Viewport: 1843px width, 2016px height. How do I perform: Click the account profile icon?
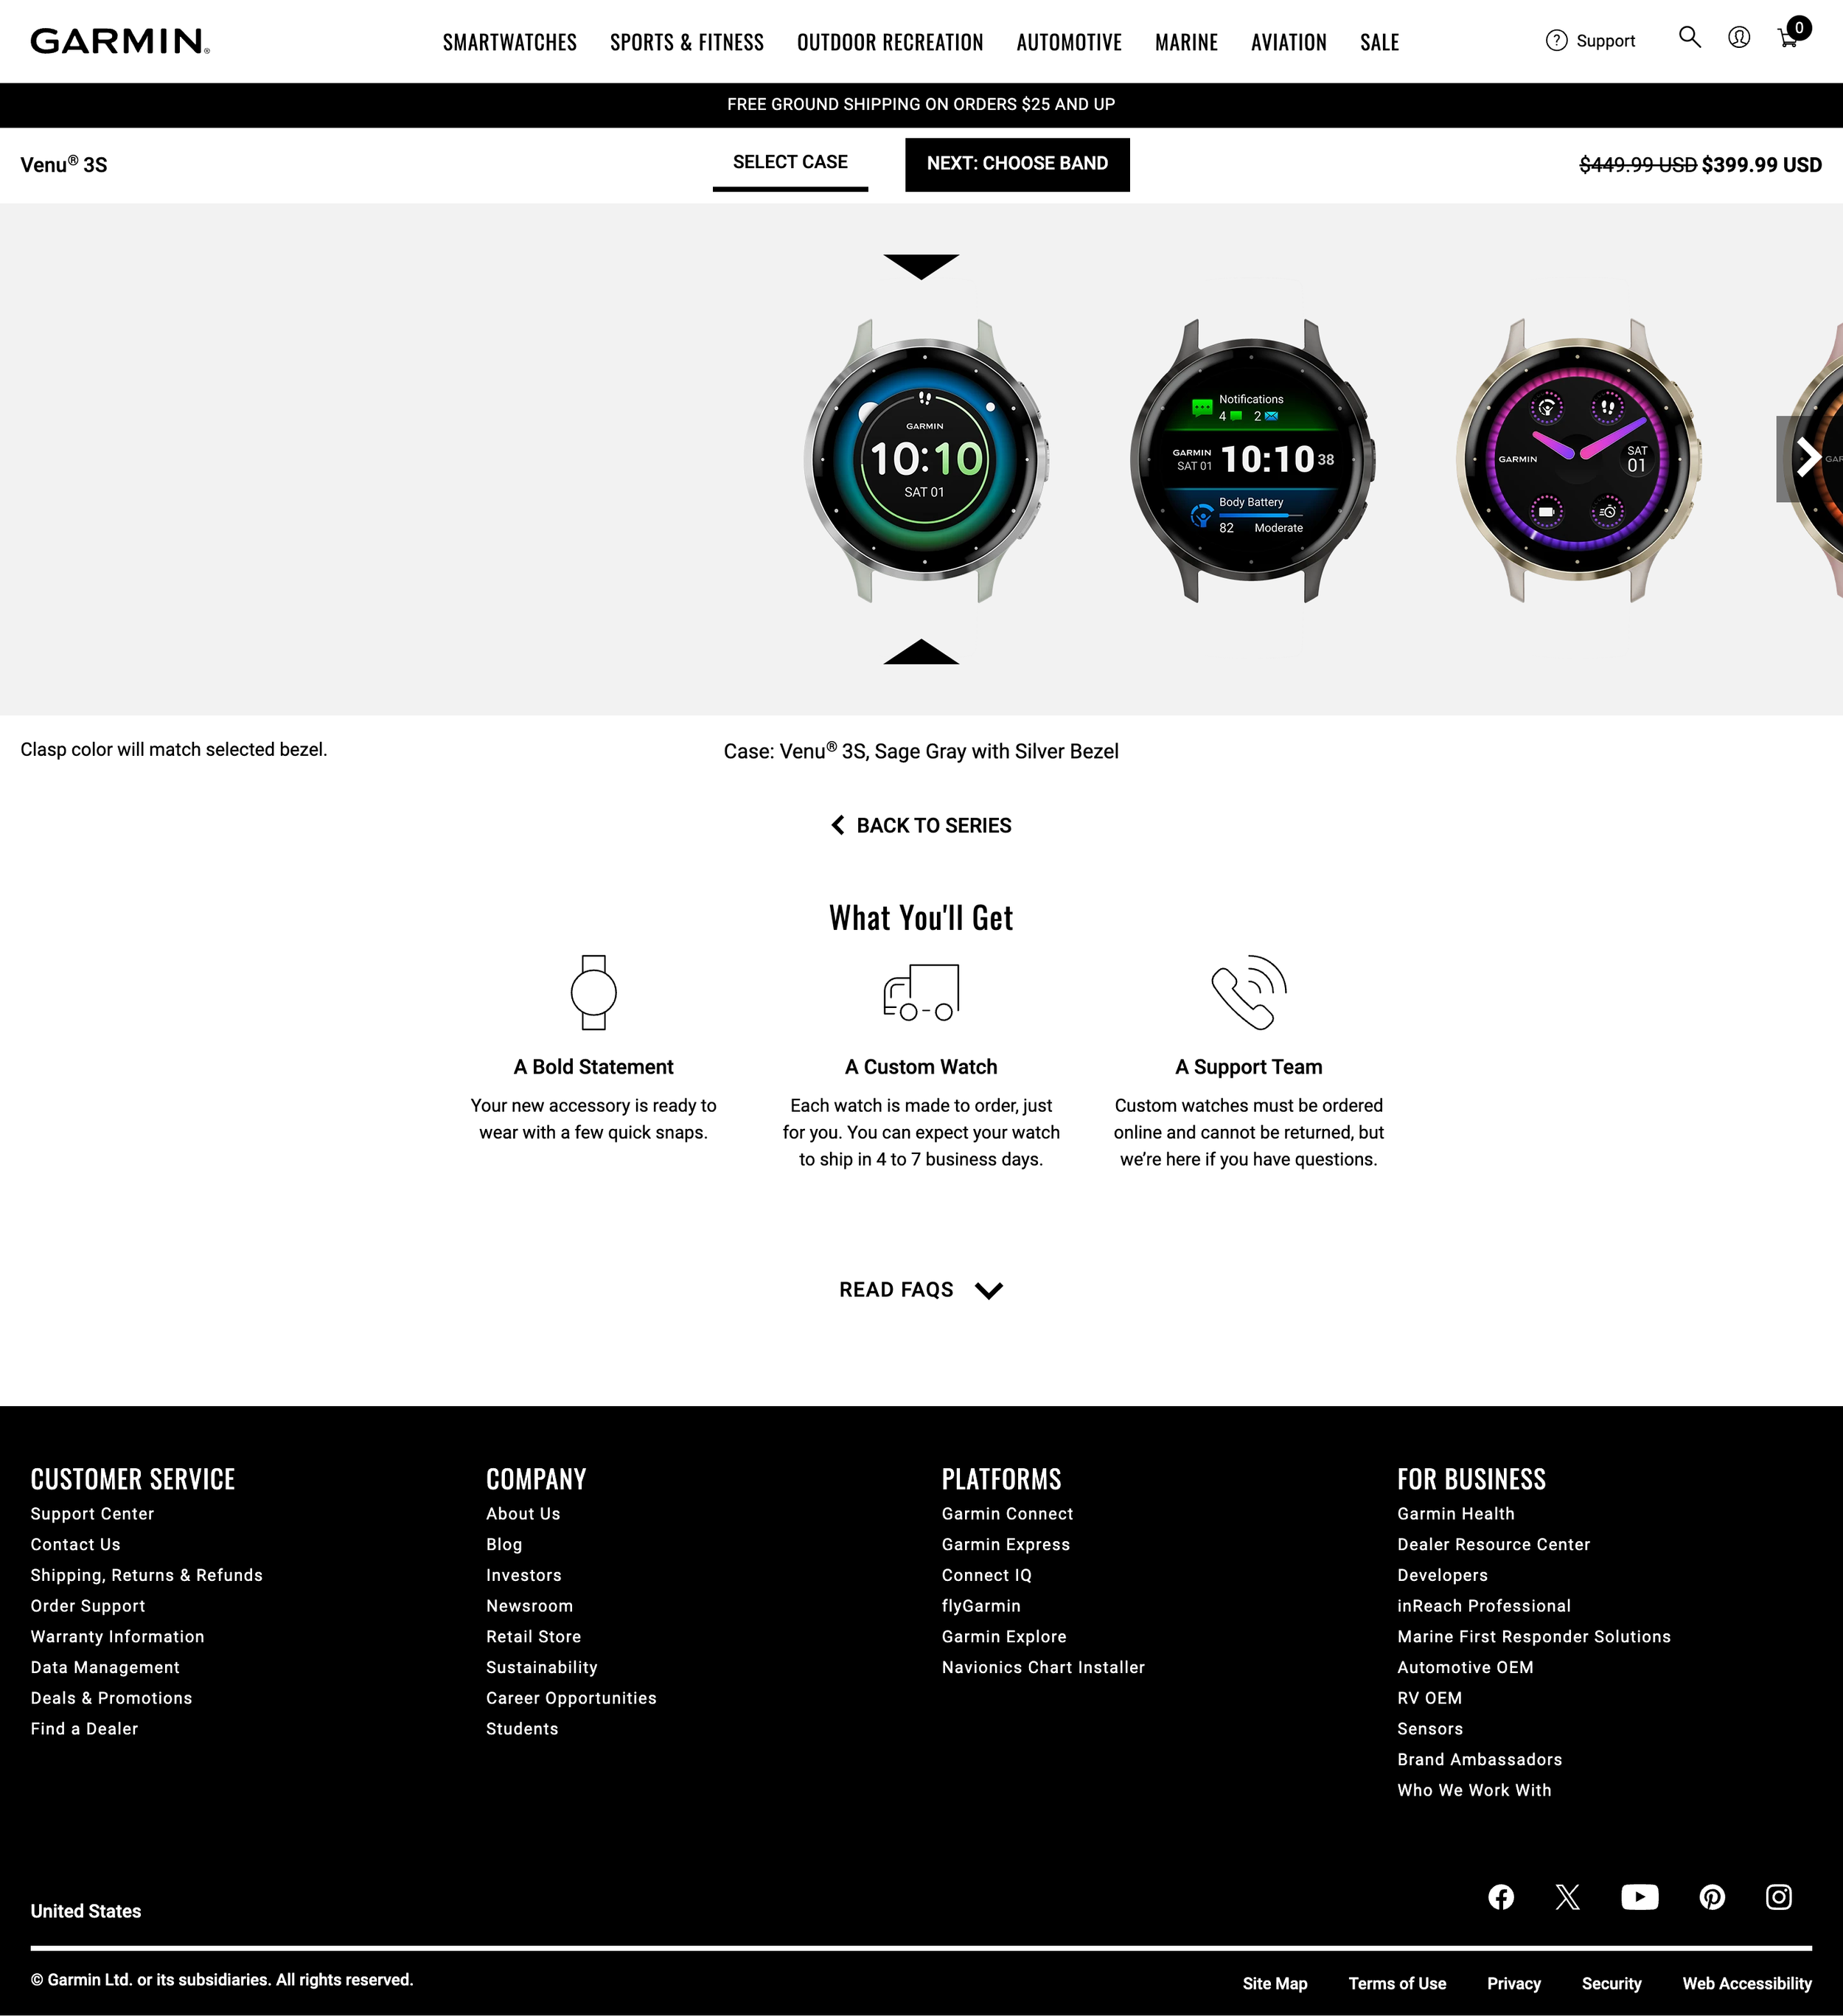(x=1739, y=38)
